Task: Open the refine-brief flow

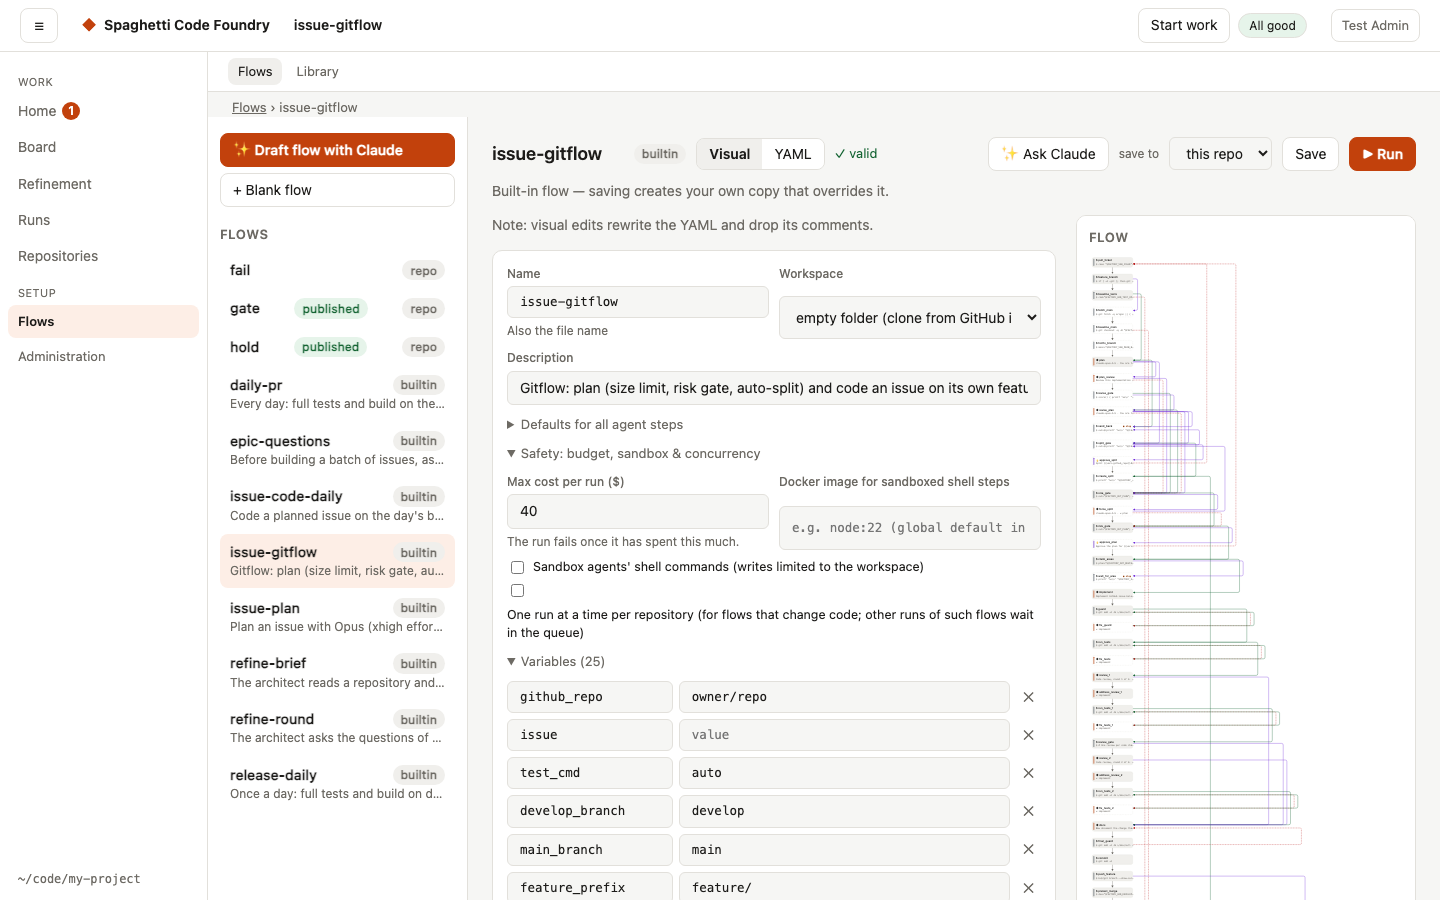Action: click(x=337, y=672)
